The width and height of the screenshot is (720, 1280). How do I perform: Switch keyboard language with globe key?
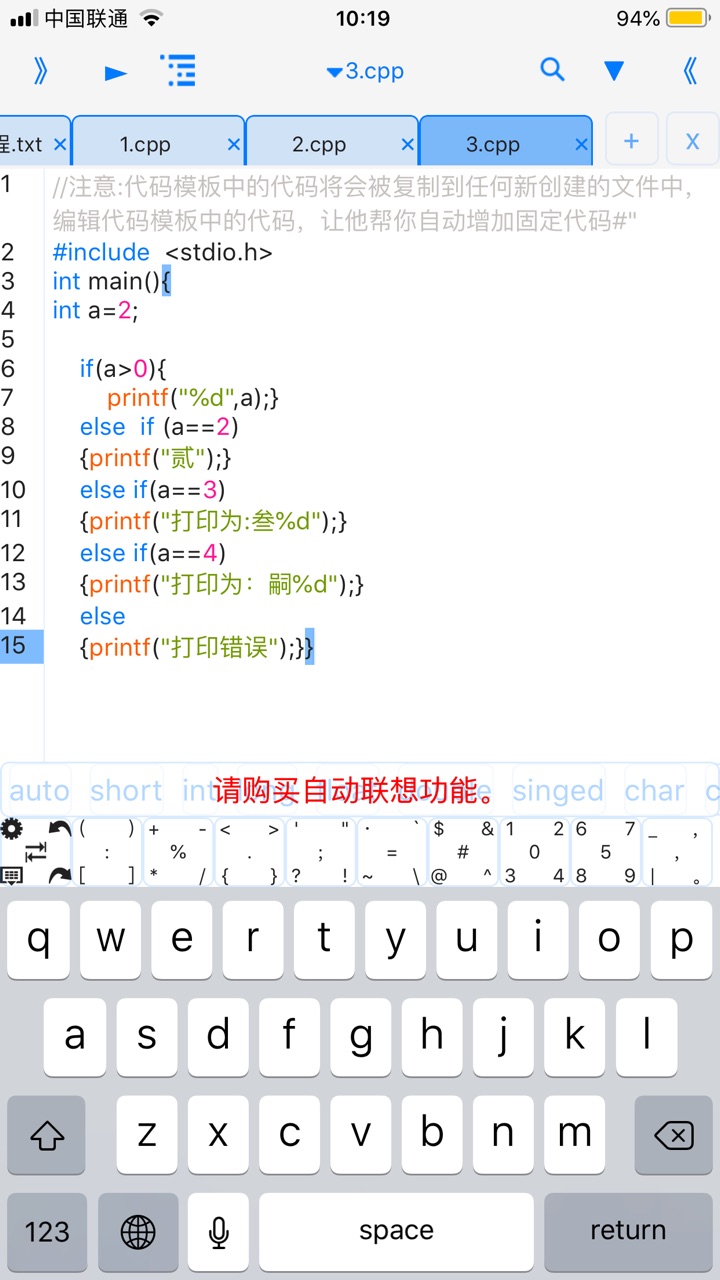click(x=138, y=1231)
